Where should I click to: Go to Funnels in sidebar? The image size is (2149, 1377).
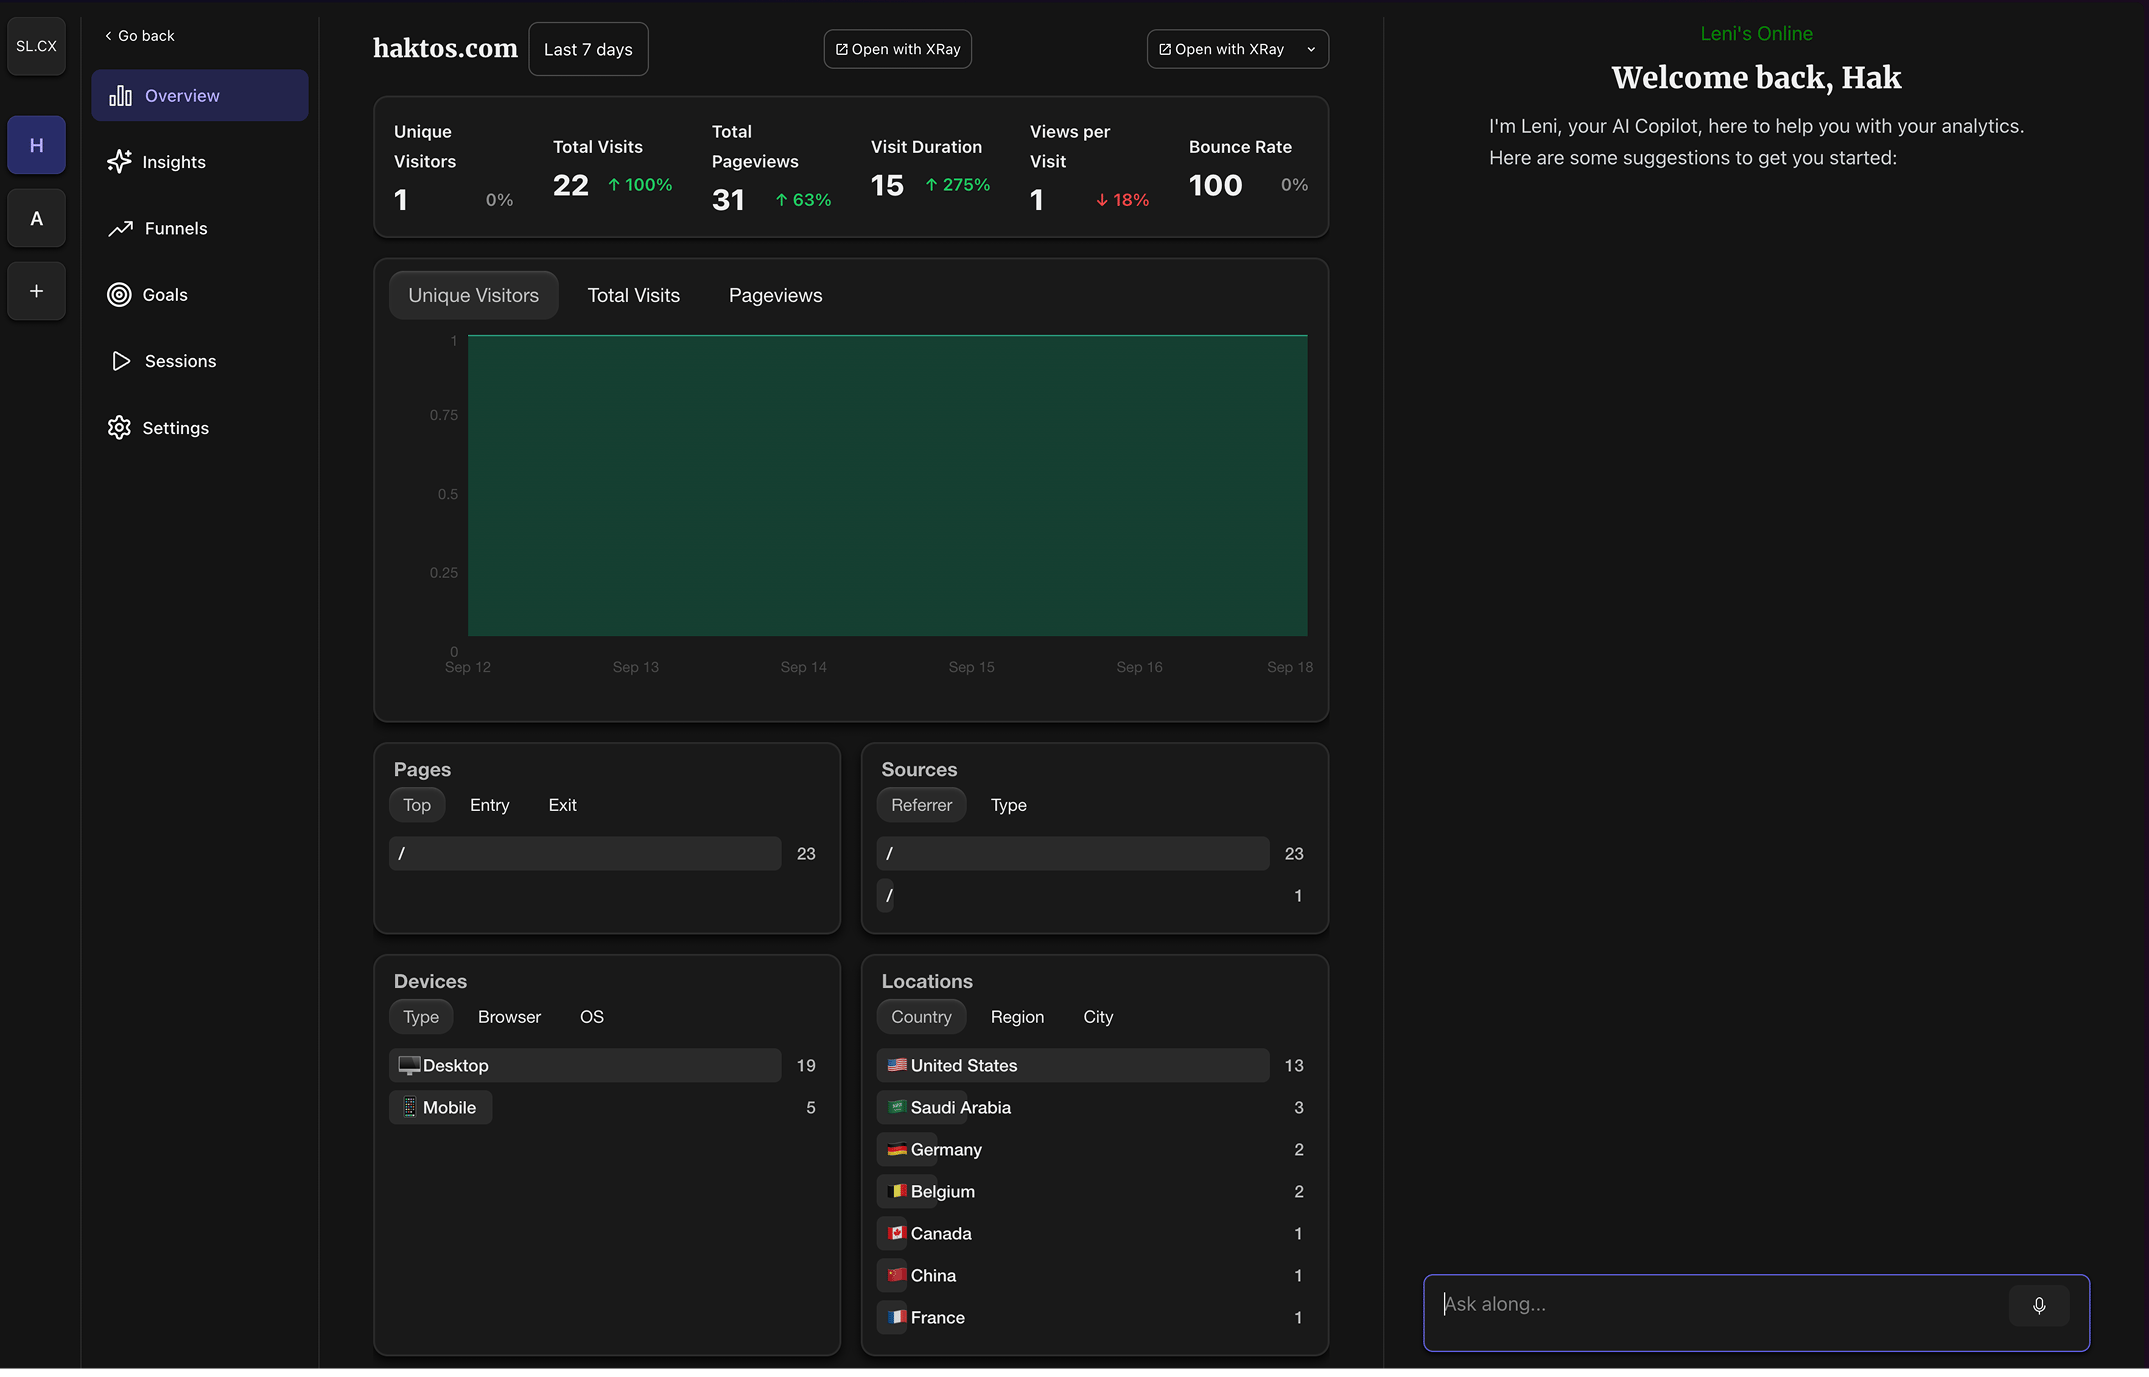[x=175, y=228]
